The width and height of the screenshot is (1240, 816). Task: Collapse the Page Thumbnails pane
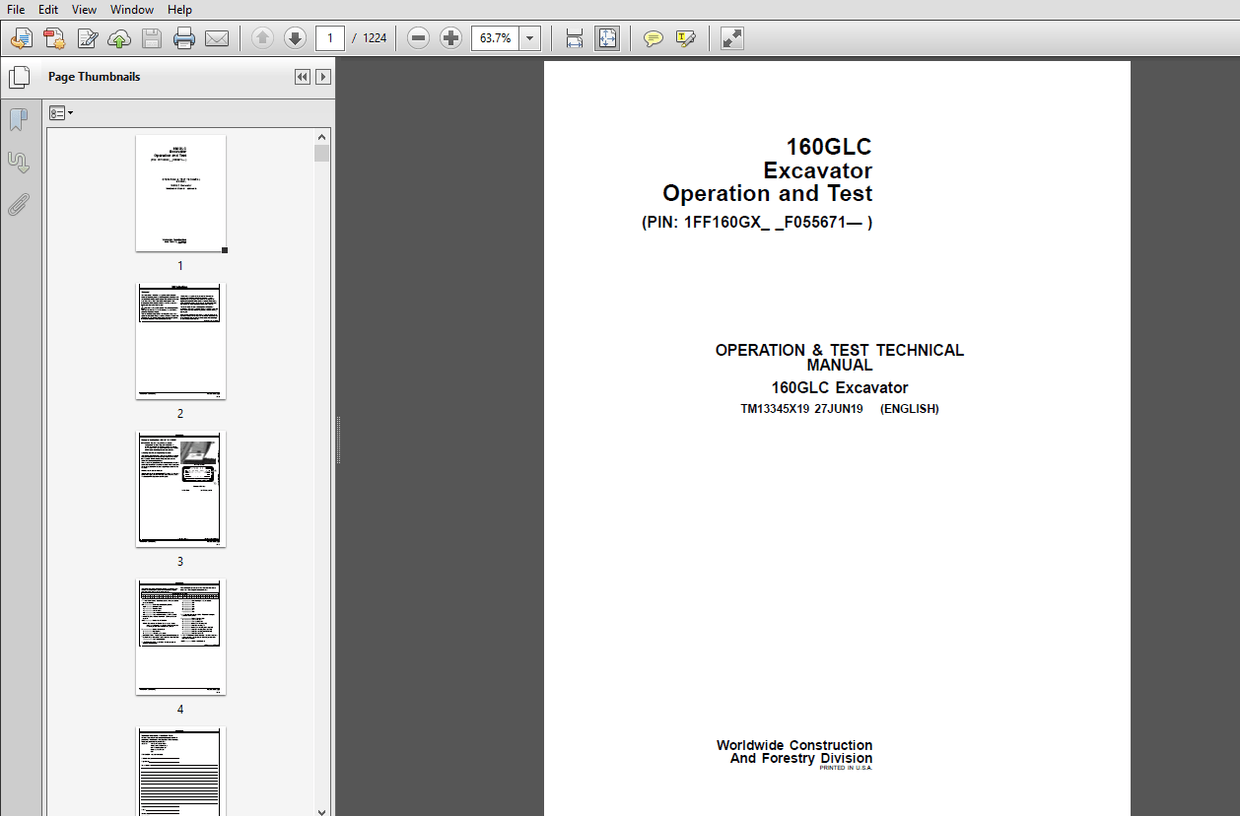(302, 76)
